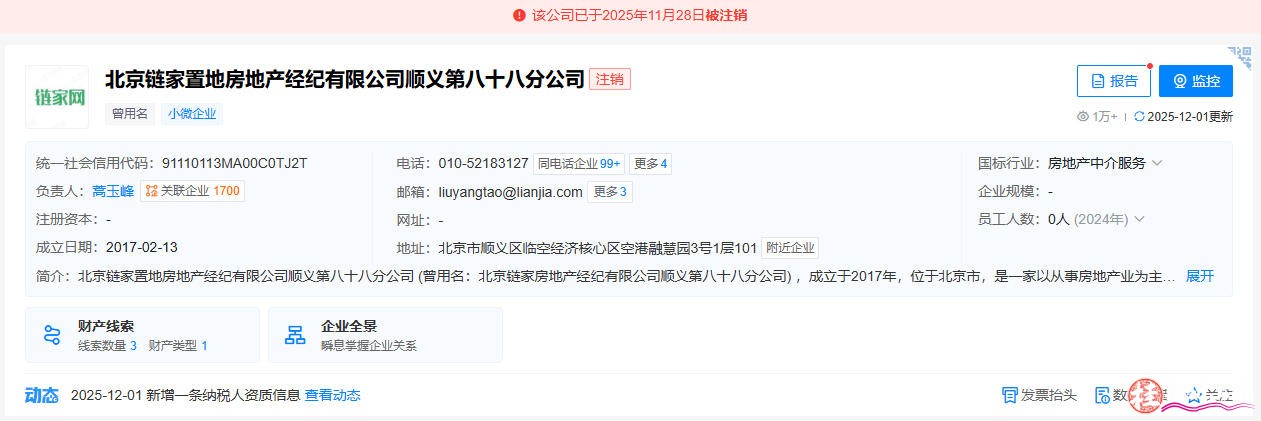
Task: Click the 监控 monitor button
Action: click(x=1196, y=81)
